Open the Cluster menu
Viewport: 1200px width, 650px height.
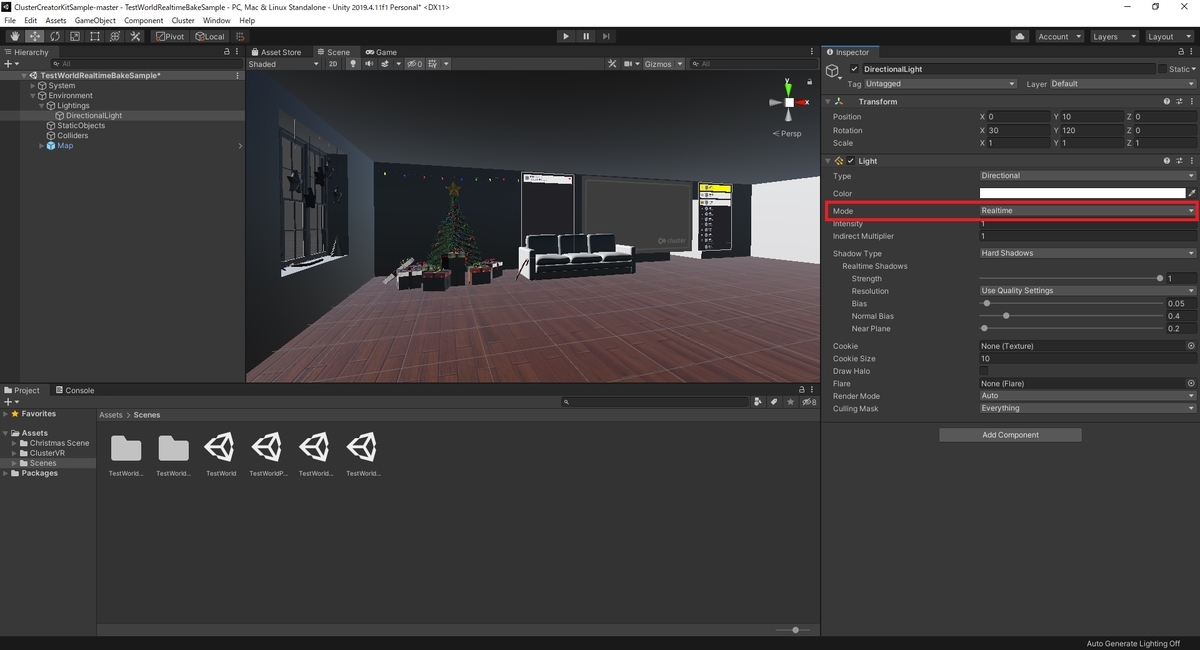pyautogui.click(x=183, y=20)
